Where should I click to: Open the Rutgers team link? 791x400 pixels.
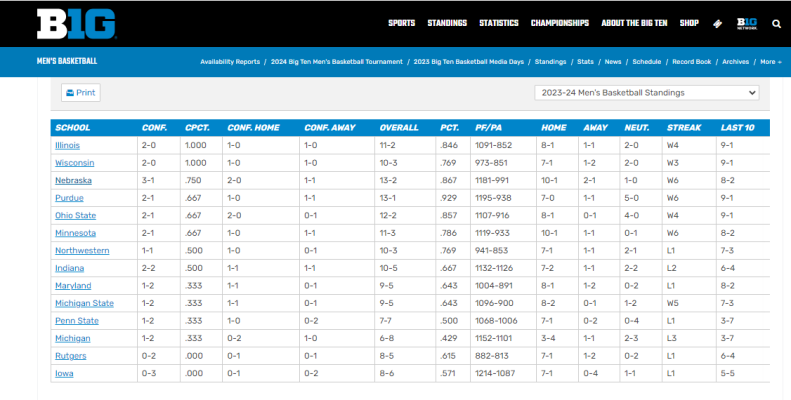[x=71, y=356]
